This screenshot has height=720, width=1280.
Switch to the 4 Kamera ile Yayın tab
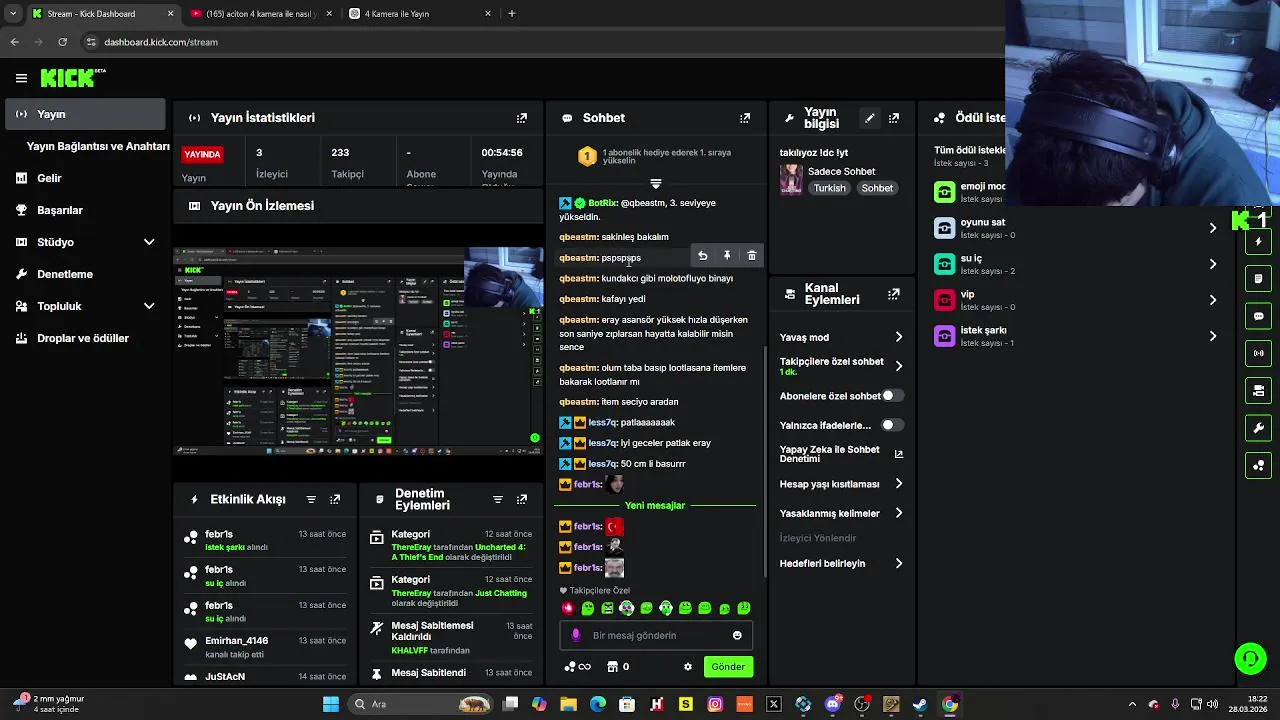(x=420, y=14)
